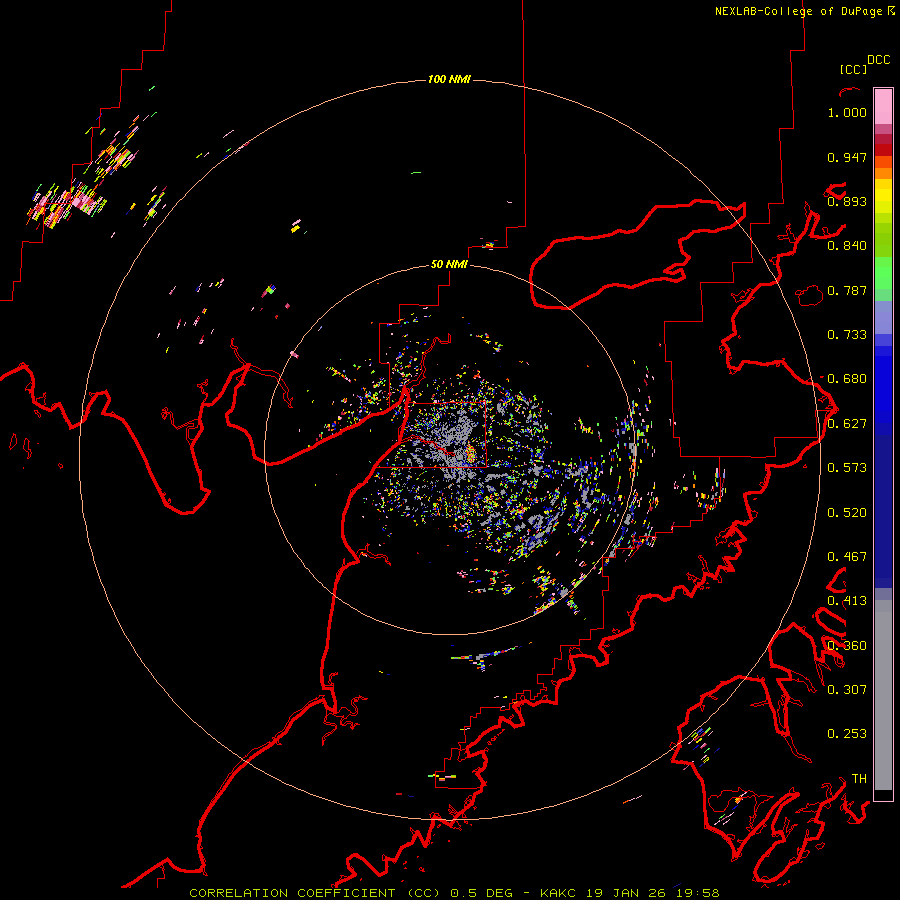Click the 0.5 DEG elevation text
Viewport: 900px width, 900px height.
[483, 893]
